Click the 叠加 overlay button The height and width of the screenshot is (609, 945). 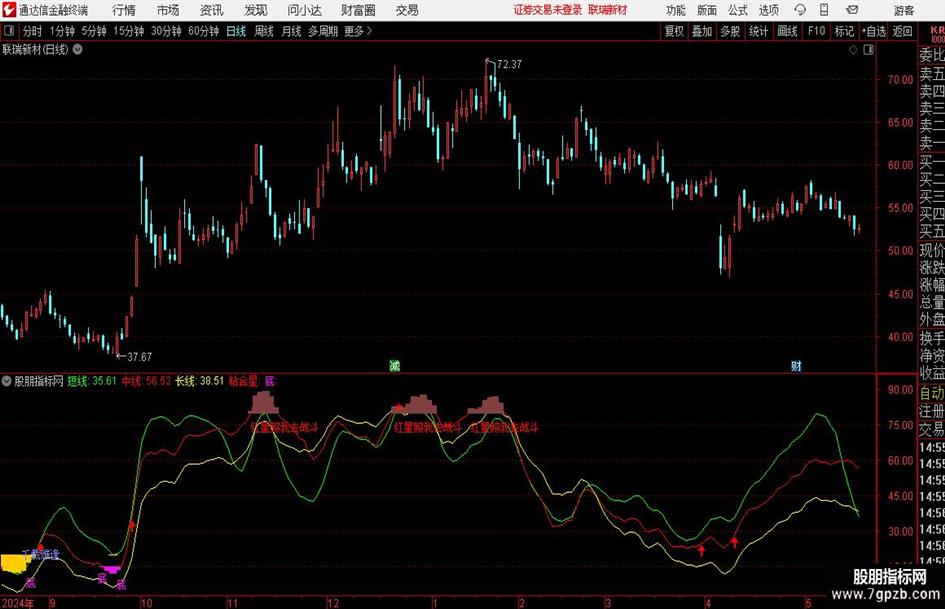[x=702, y=31]
